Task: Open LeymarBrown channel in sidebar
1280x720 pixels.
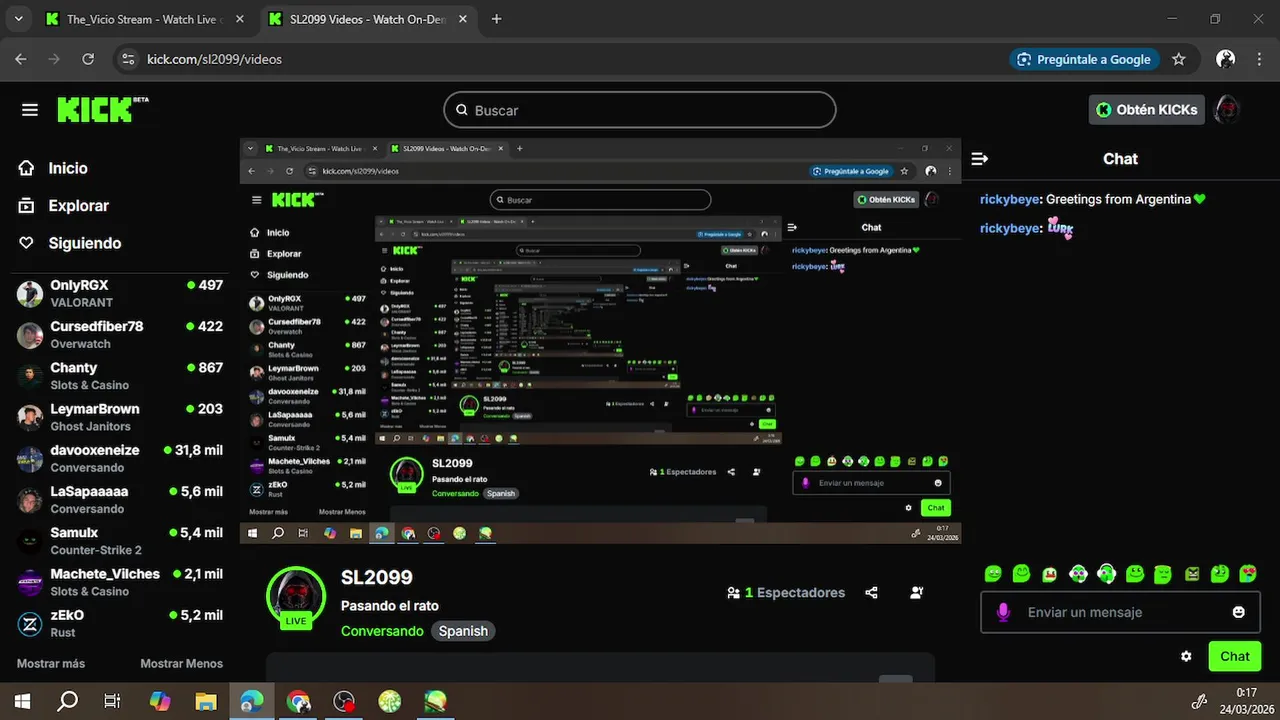Action: (x=120, y=417)
